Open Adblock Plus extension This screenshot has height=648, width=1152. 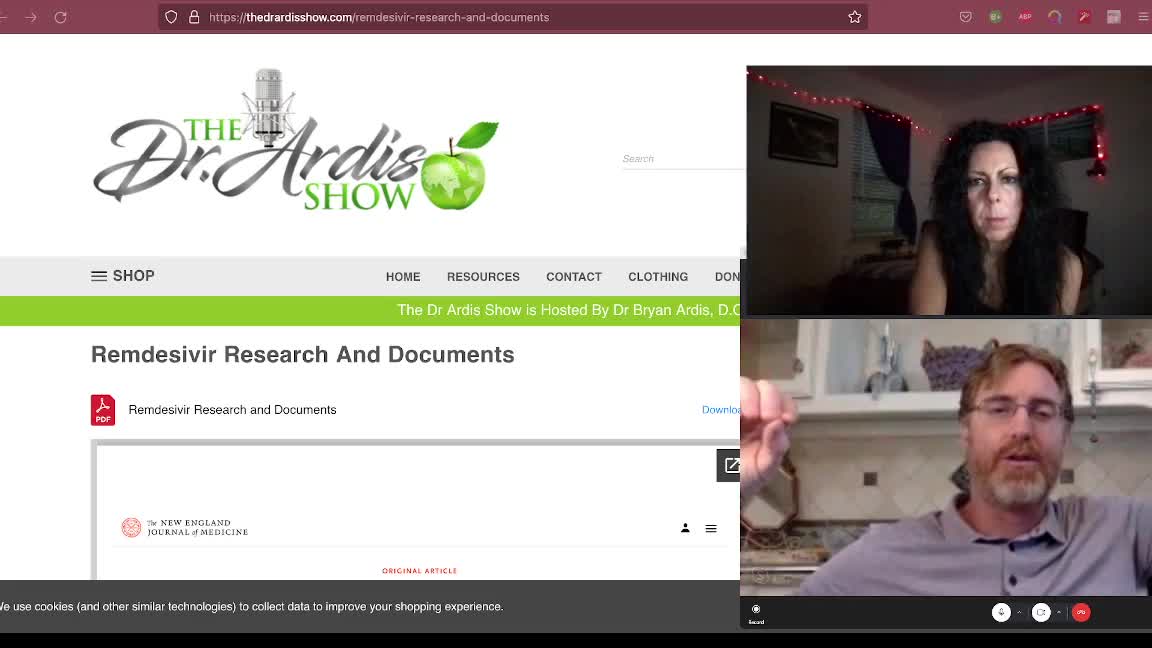pyautogui.click(x=1025, y=16)
